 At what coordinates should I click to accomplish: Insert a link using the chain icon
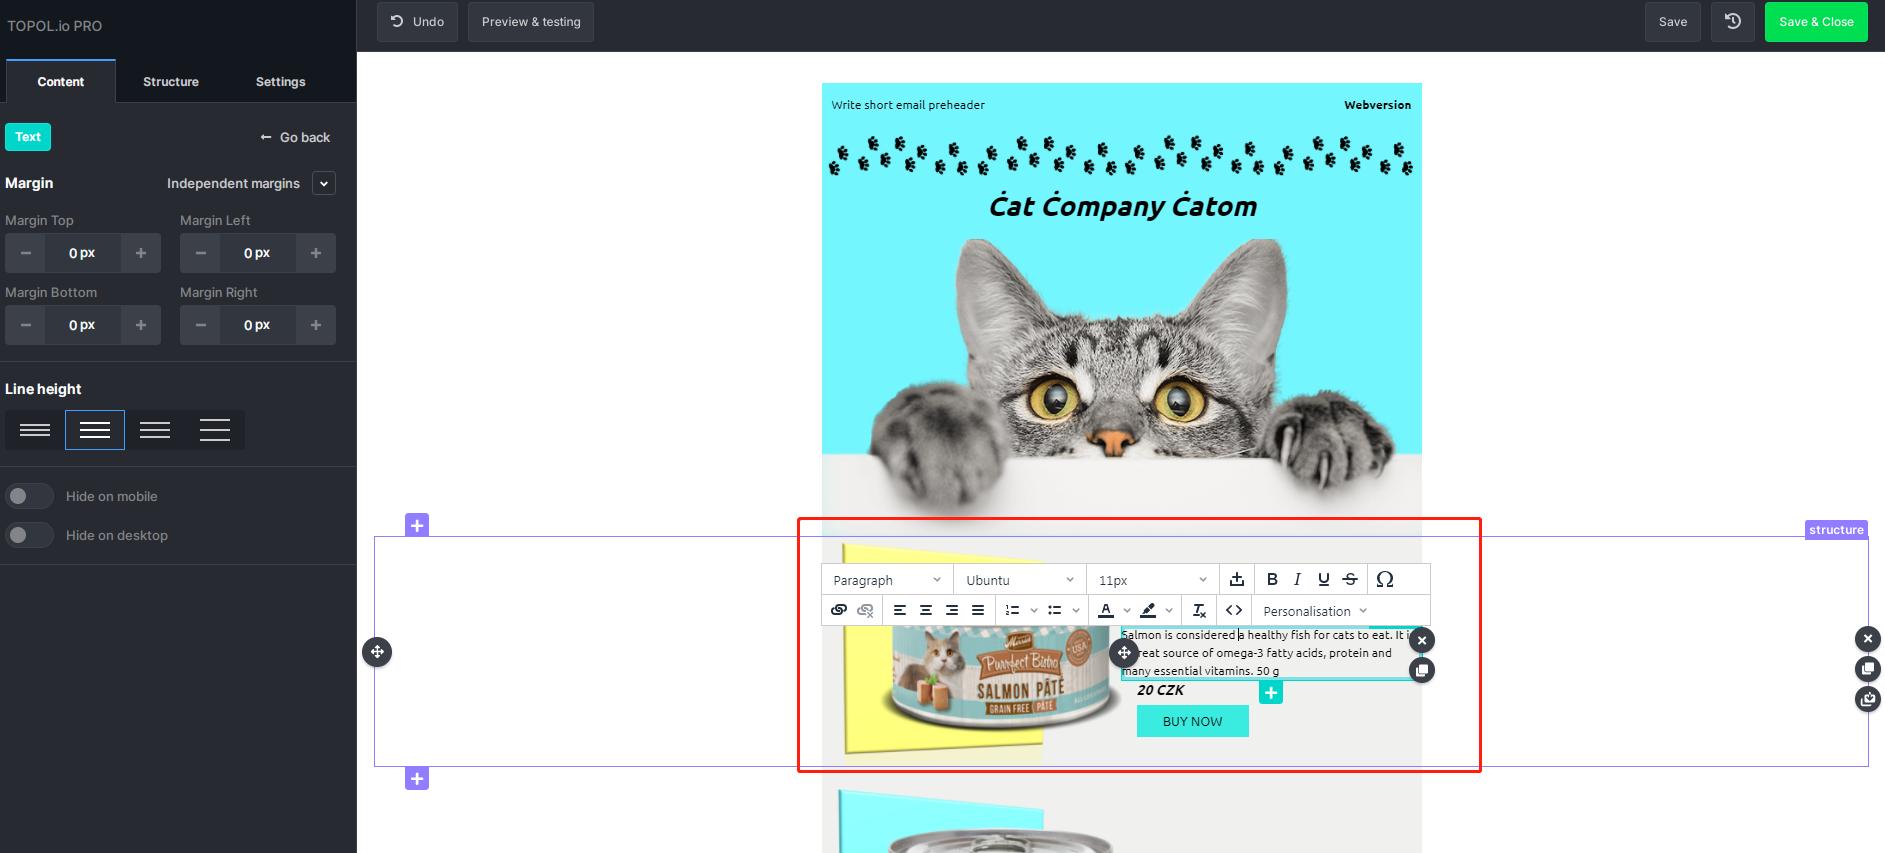pyautogui.click(x=839, y=610)
